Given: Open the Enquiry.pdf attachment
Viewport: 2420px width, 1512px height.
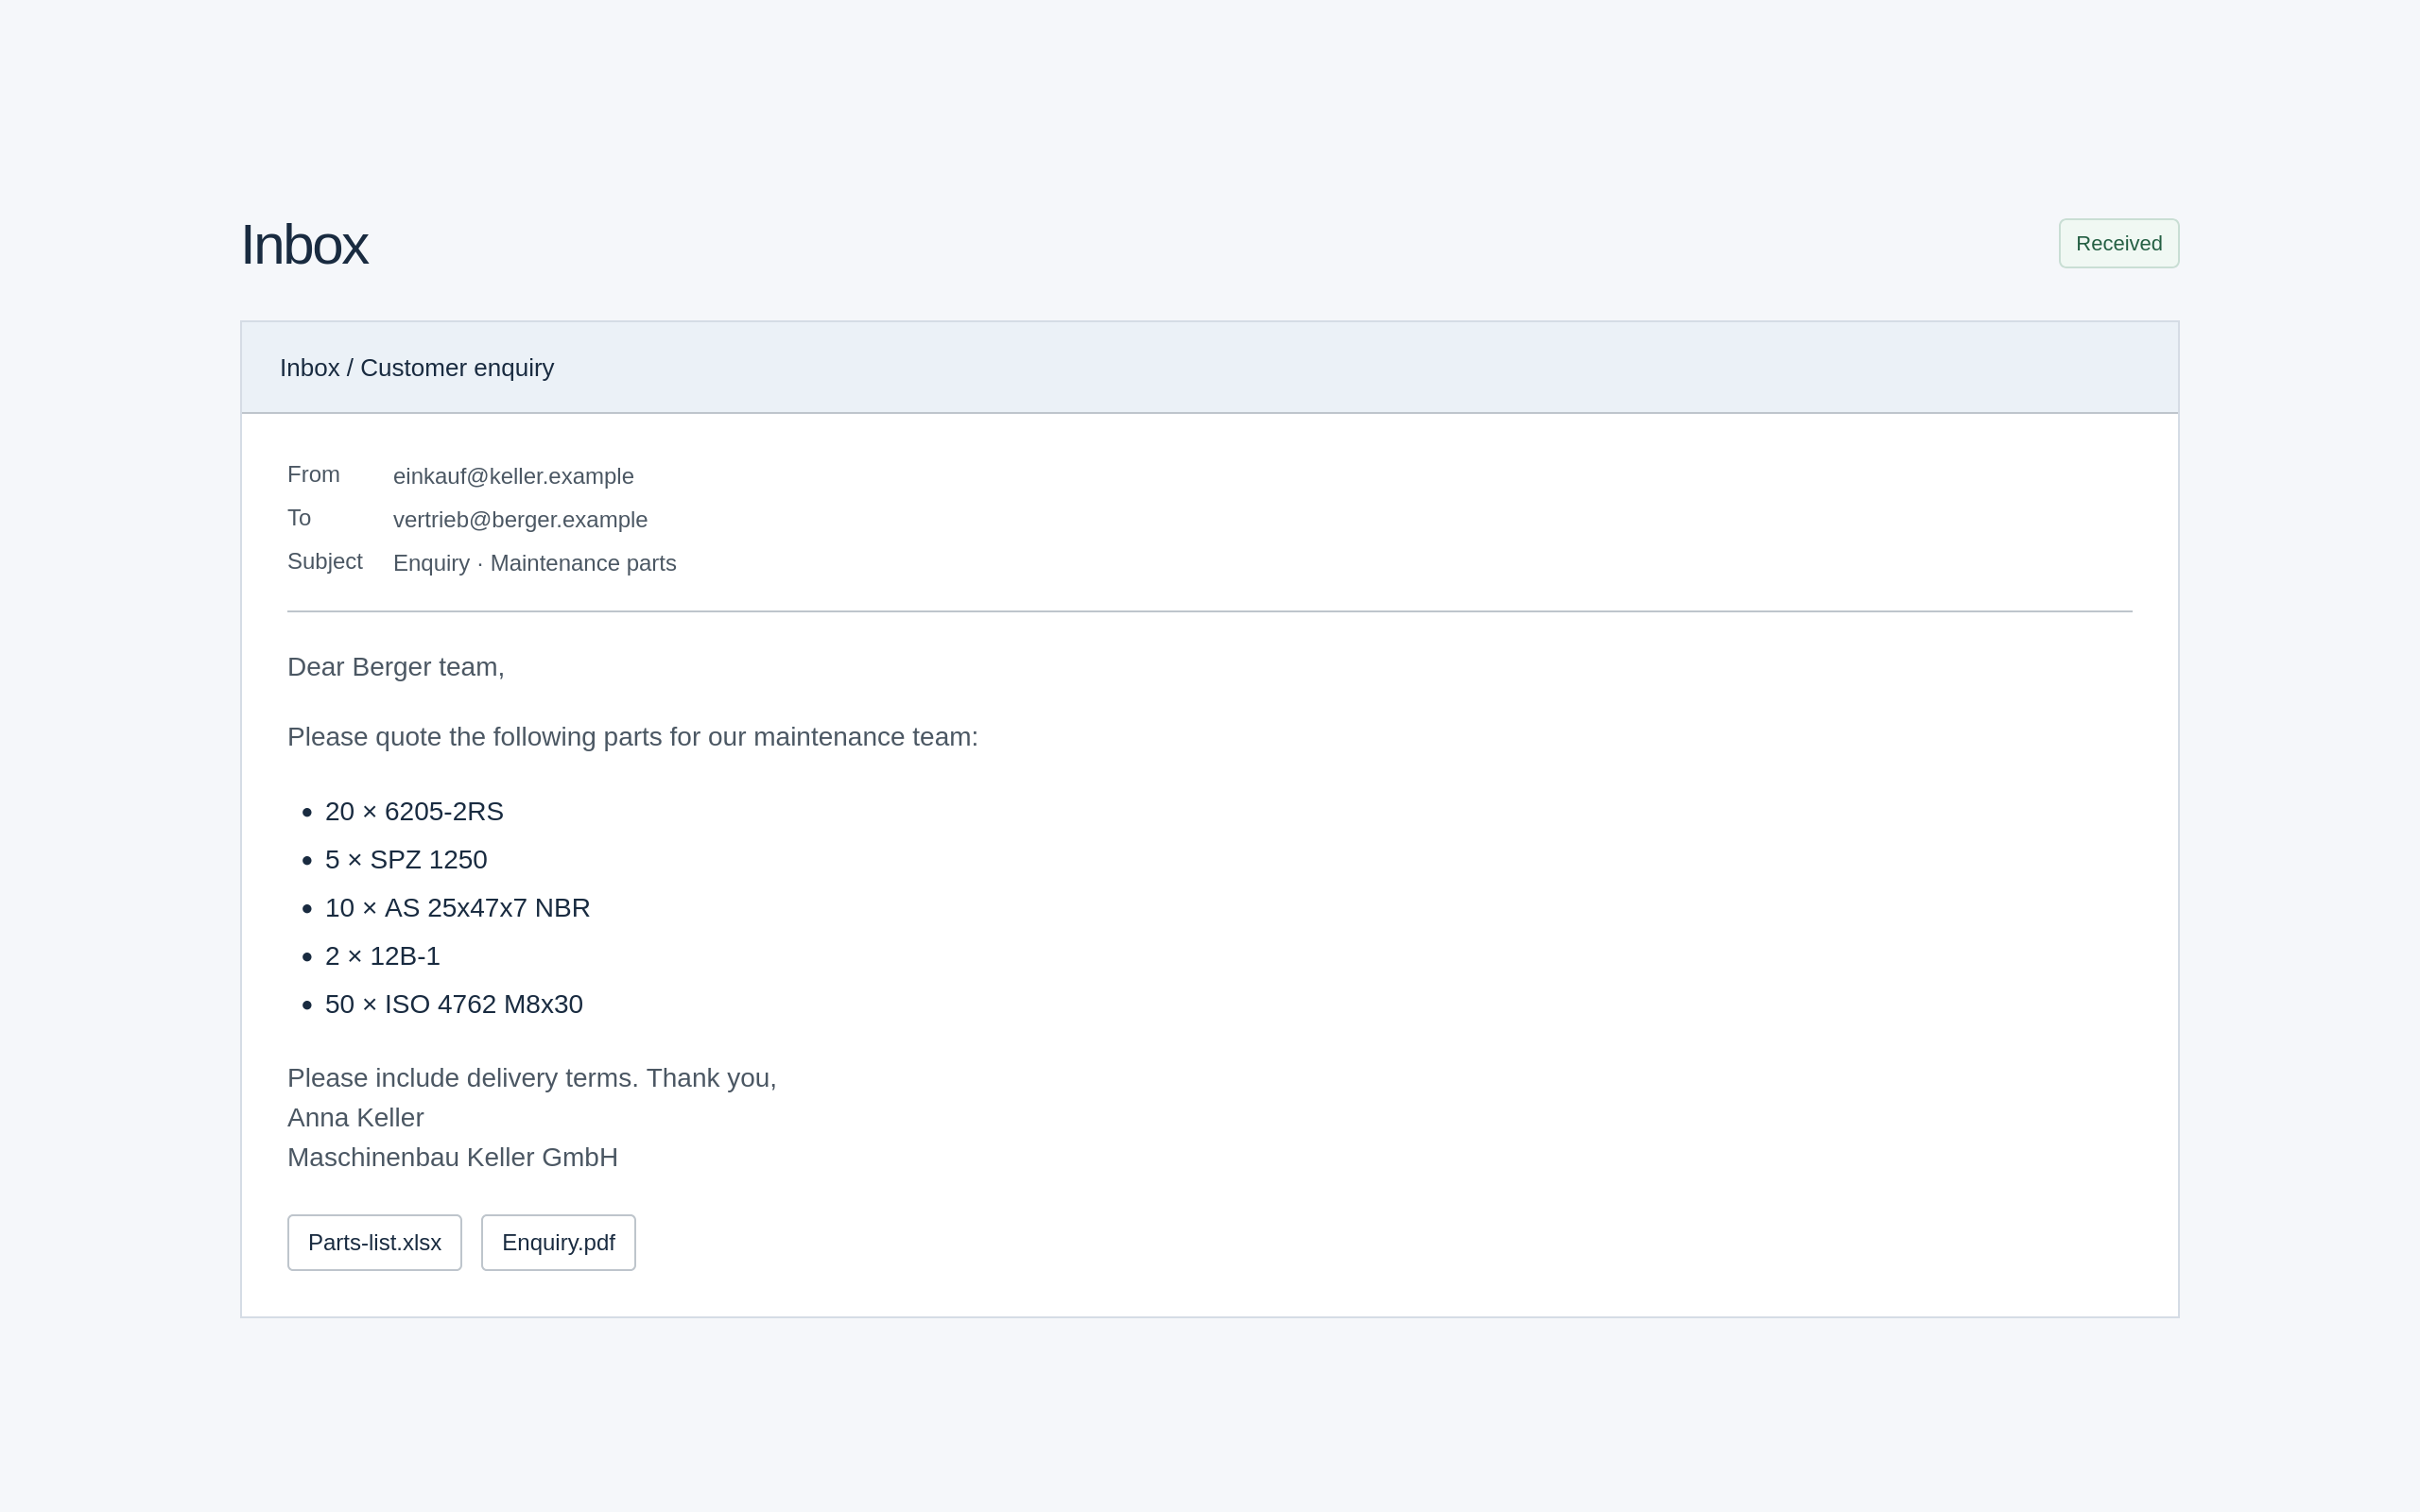Looking at the screenshot, I should [x=558, y=1242].
